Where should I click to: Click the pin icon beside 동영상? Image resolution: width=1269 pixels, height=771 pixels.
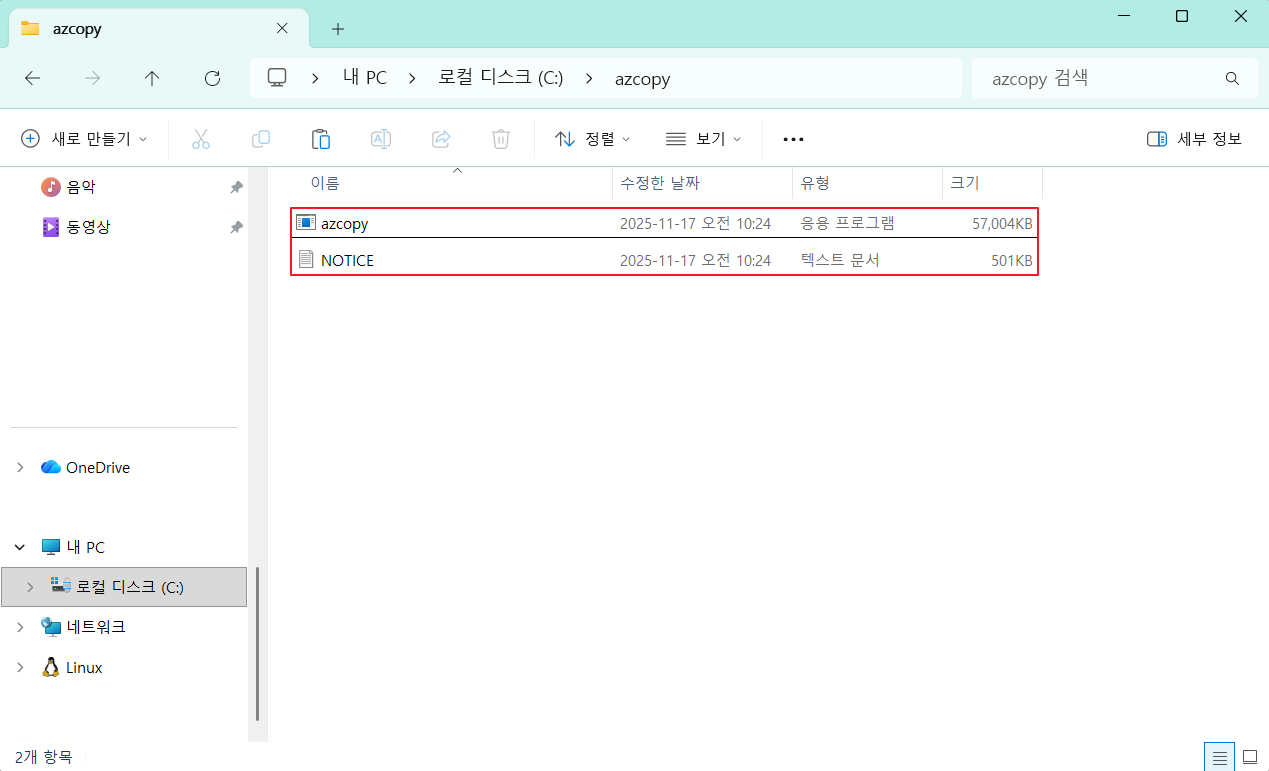coord(236,227)
